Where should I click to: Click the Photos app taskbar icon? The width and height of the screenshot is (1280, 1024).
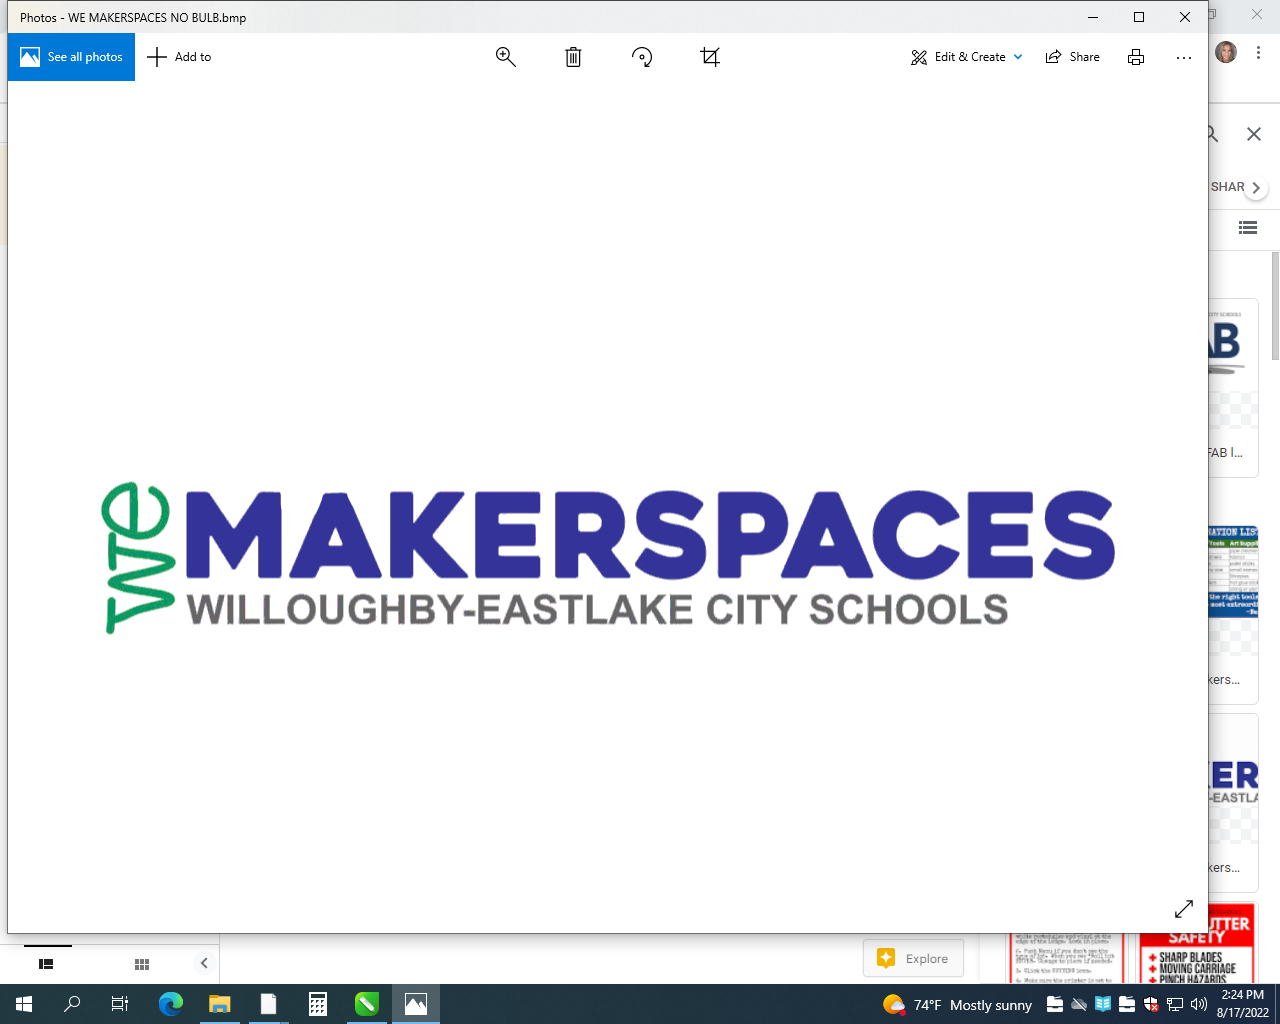pos(416,1004)
